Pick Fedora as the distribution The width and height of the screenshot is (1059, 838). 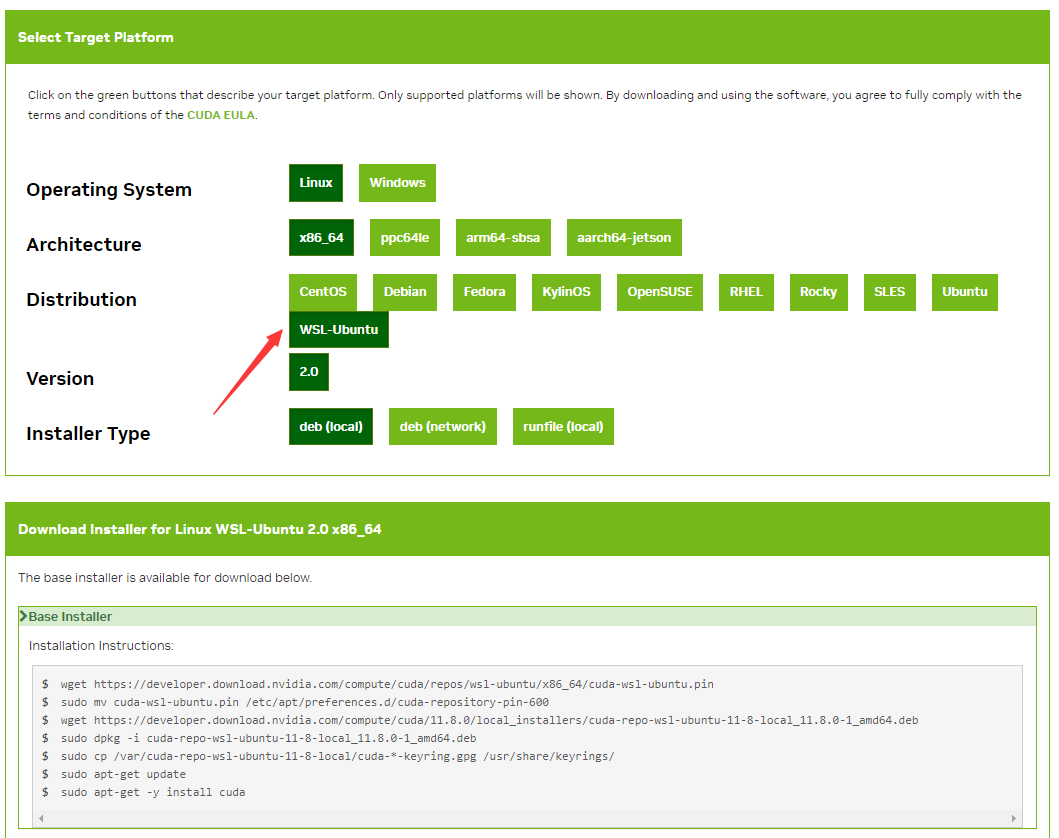(x=484, y=292)
